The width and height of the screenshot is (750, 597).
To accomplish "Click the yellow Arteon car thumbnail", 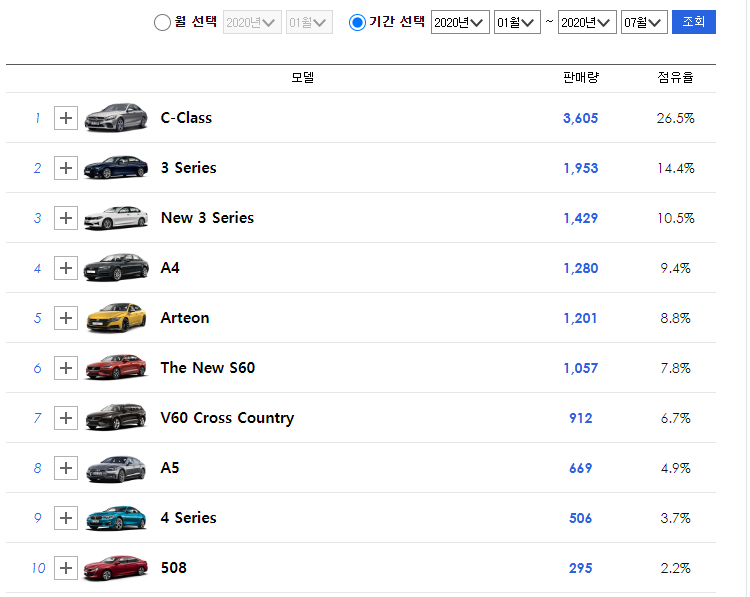I will [116, 317].
